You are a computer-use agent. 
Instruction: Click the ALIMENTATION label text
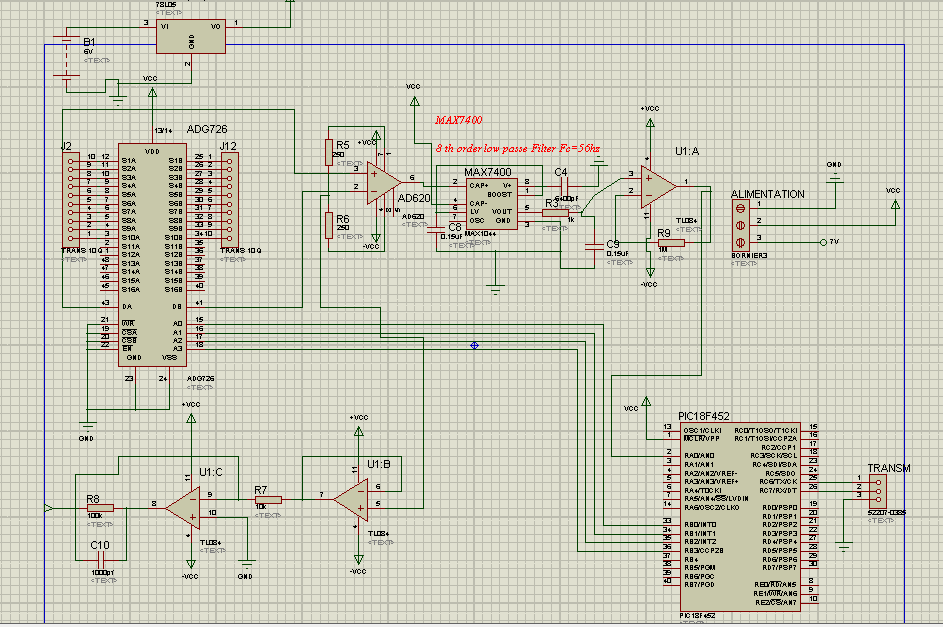[767, 194]
